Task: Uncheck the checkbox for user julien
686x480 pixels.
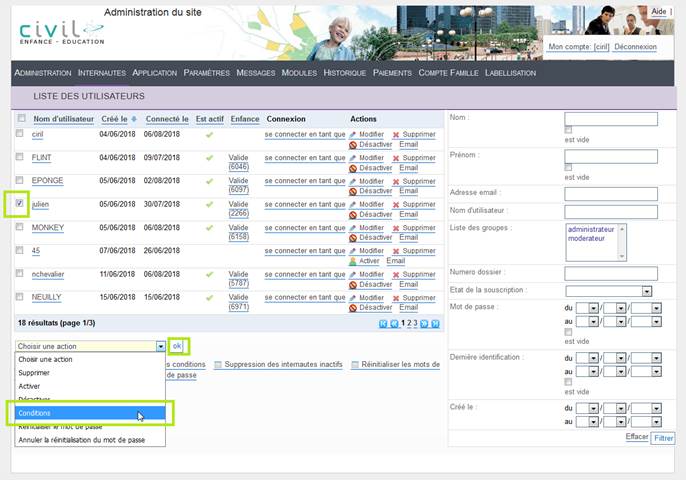Action: (21, 203)
